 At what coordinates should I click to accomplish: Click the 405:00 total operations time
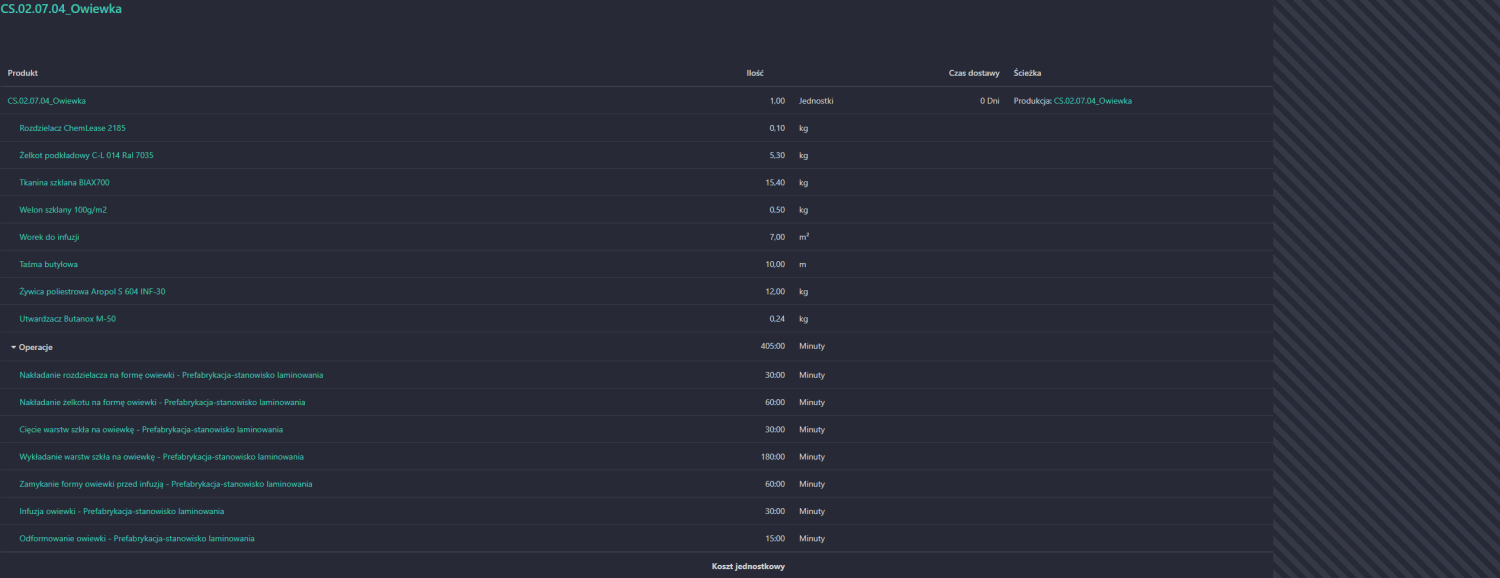point(773,346)
